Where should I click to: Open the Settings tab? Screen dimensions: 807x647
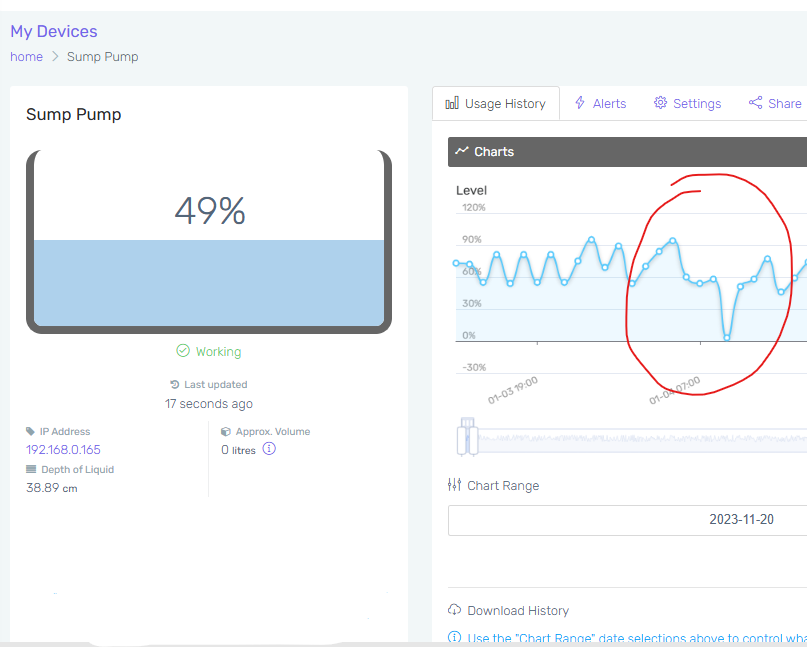click(x=687, y=103)
